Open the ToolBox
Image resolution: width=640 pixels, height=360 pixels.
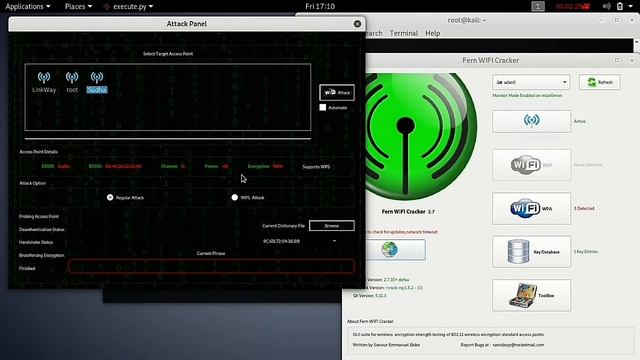(531, 296)
